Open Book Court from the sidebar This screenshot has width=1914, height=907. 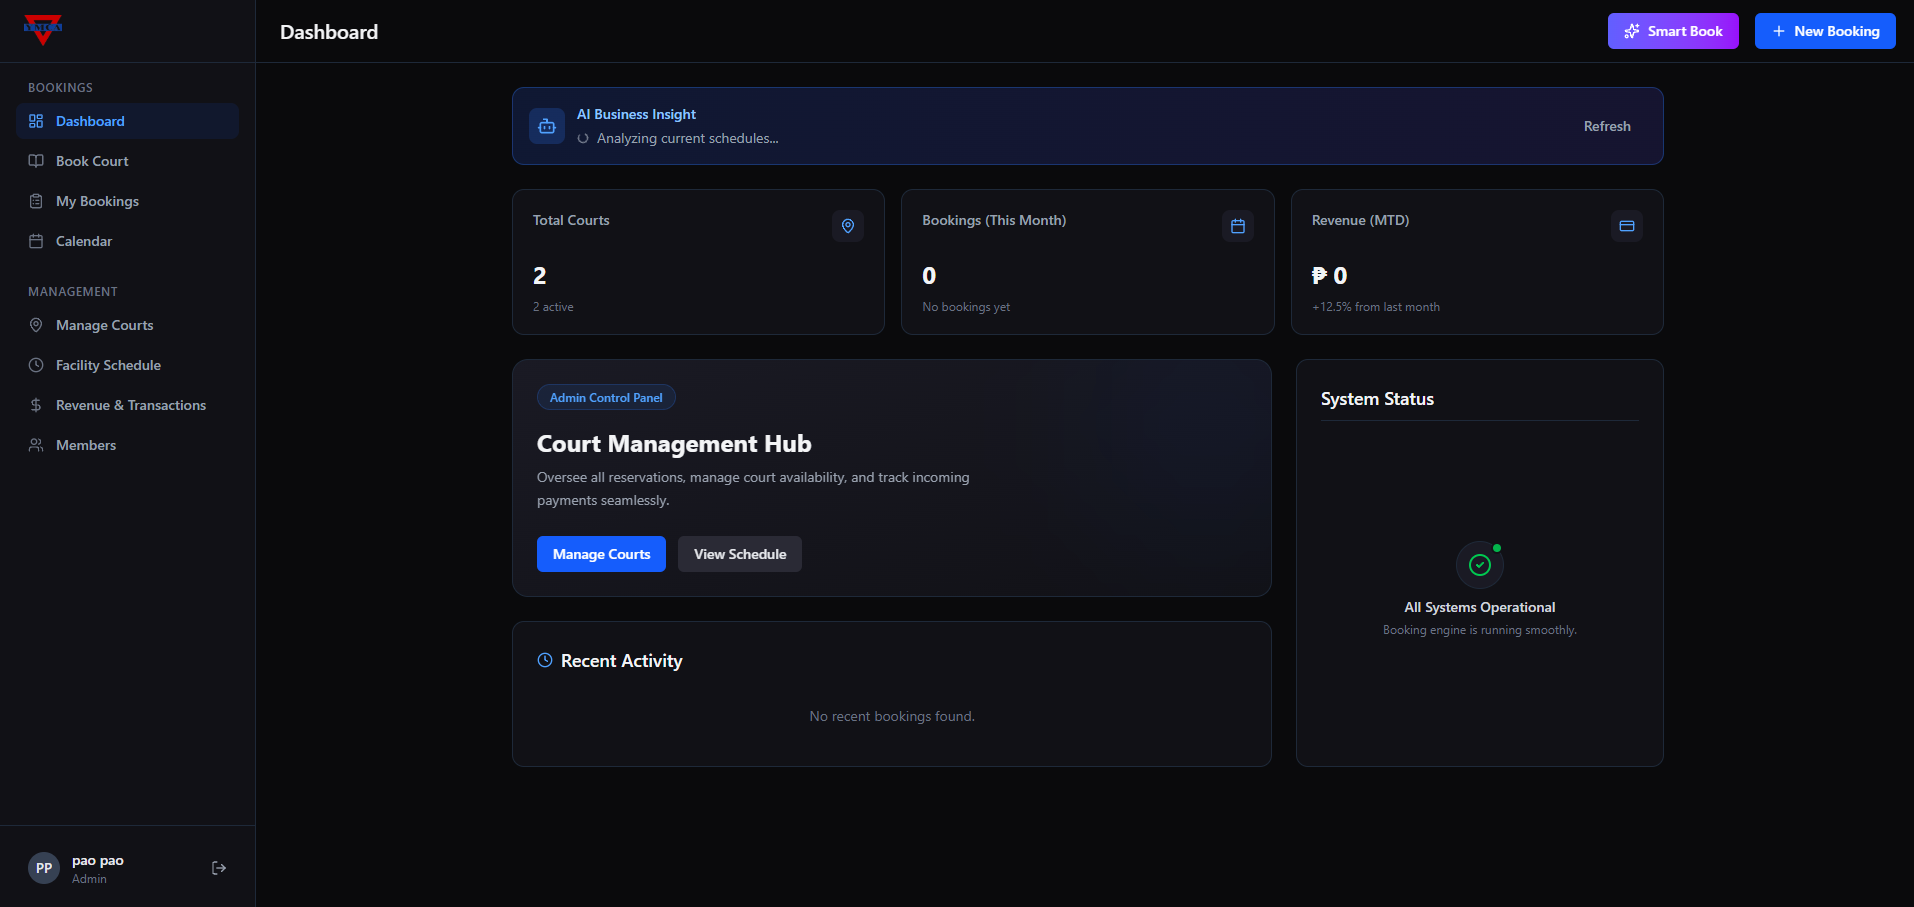point(127,161)
